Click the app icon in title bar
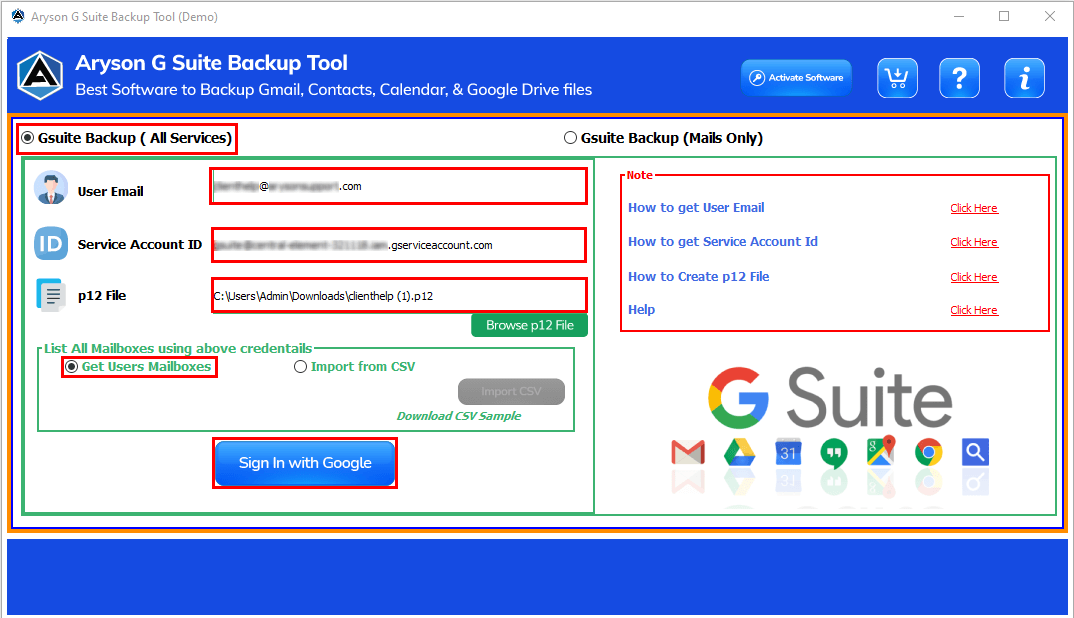This screenshot has width=1074, height=618. (18, 16)
